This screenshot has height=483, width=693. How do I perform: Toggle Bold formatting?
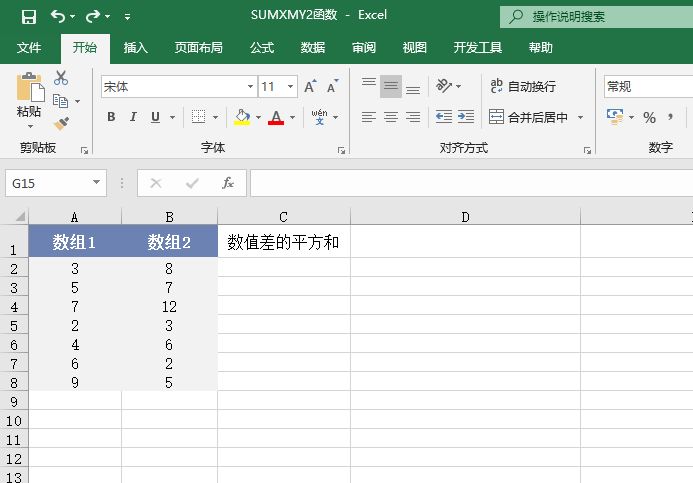(111, 117)
